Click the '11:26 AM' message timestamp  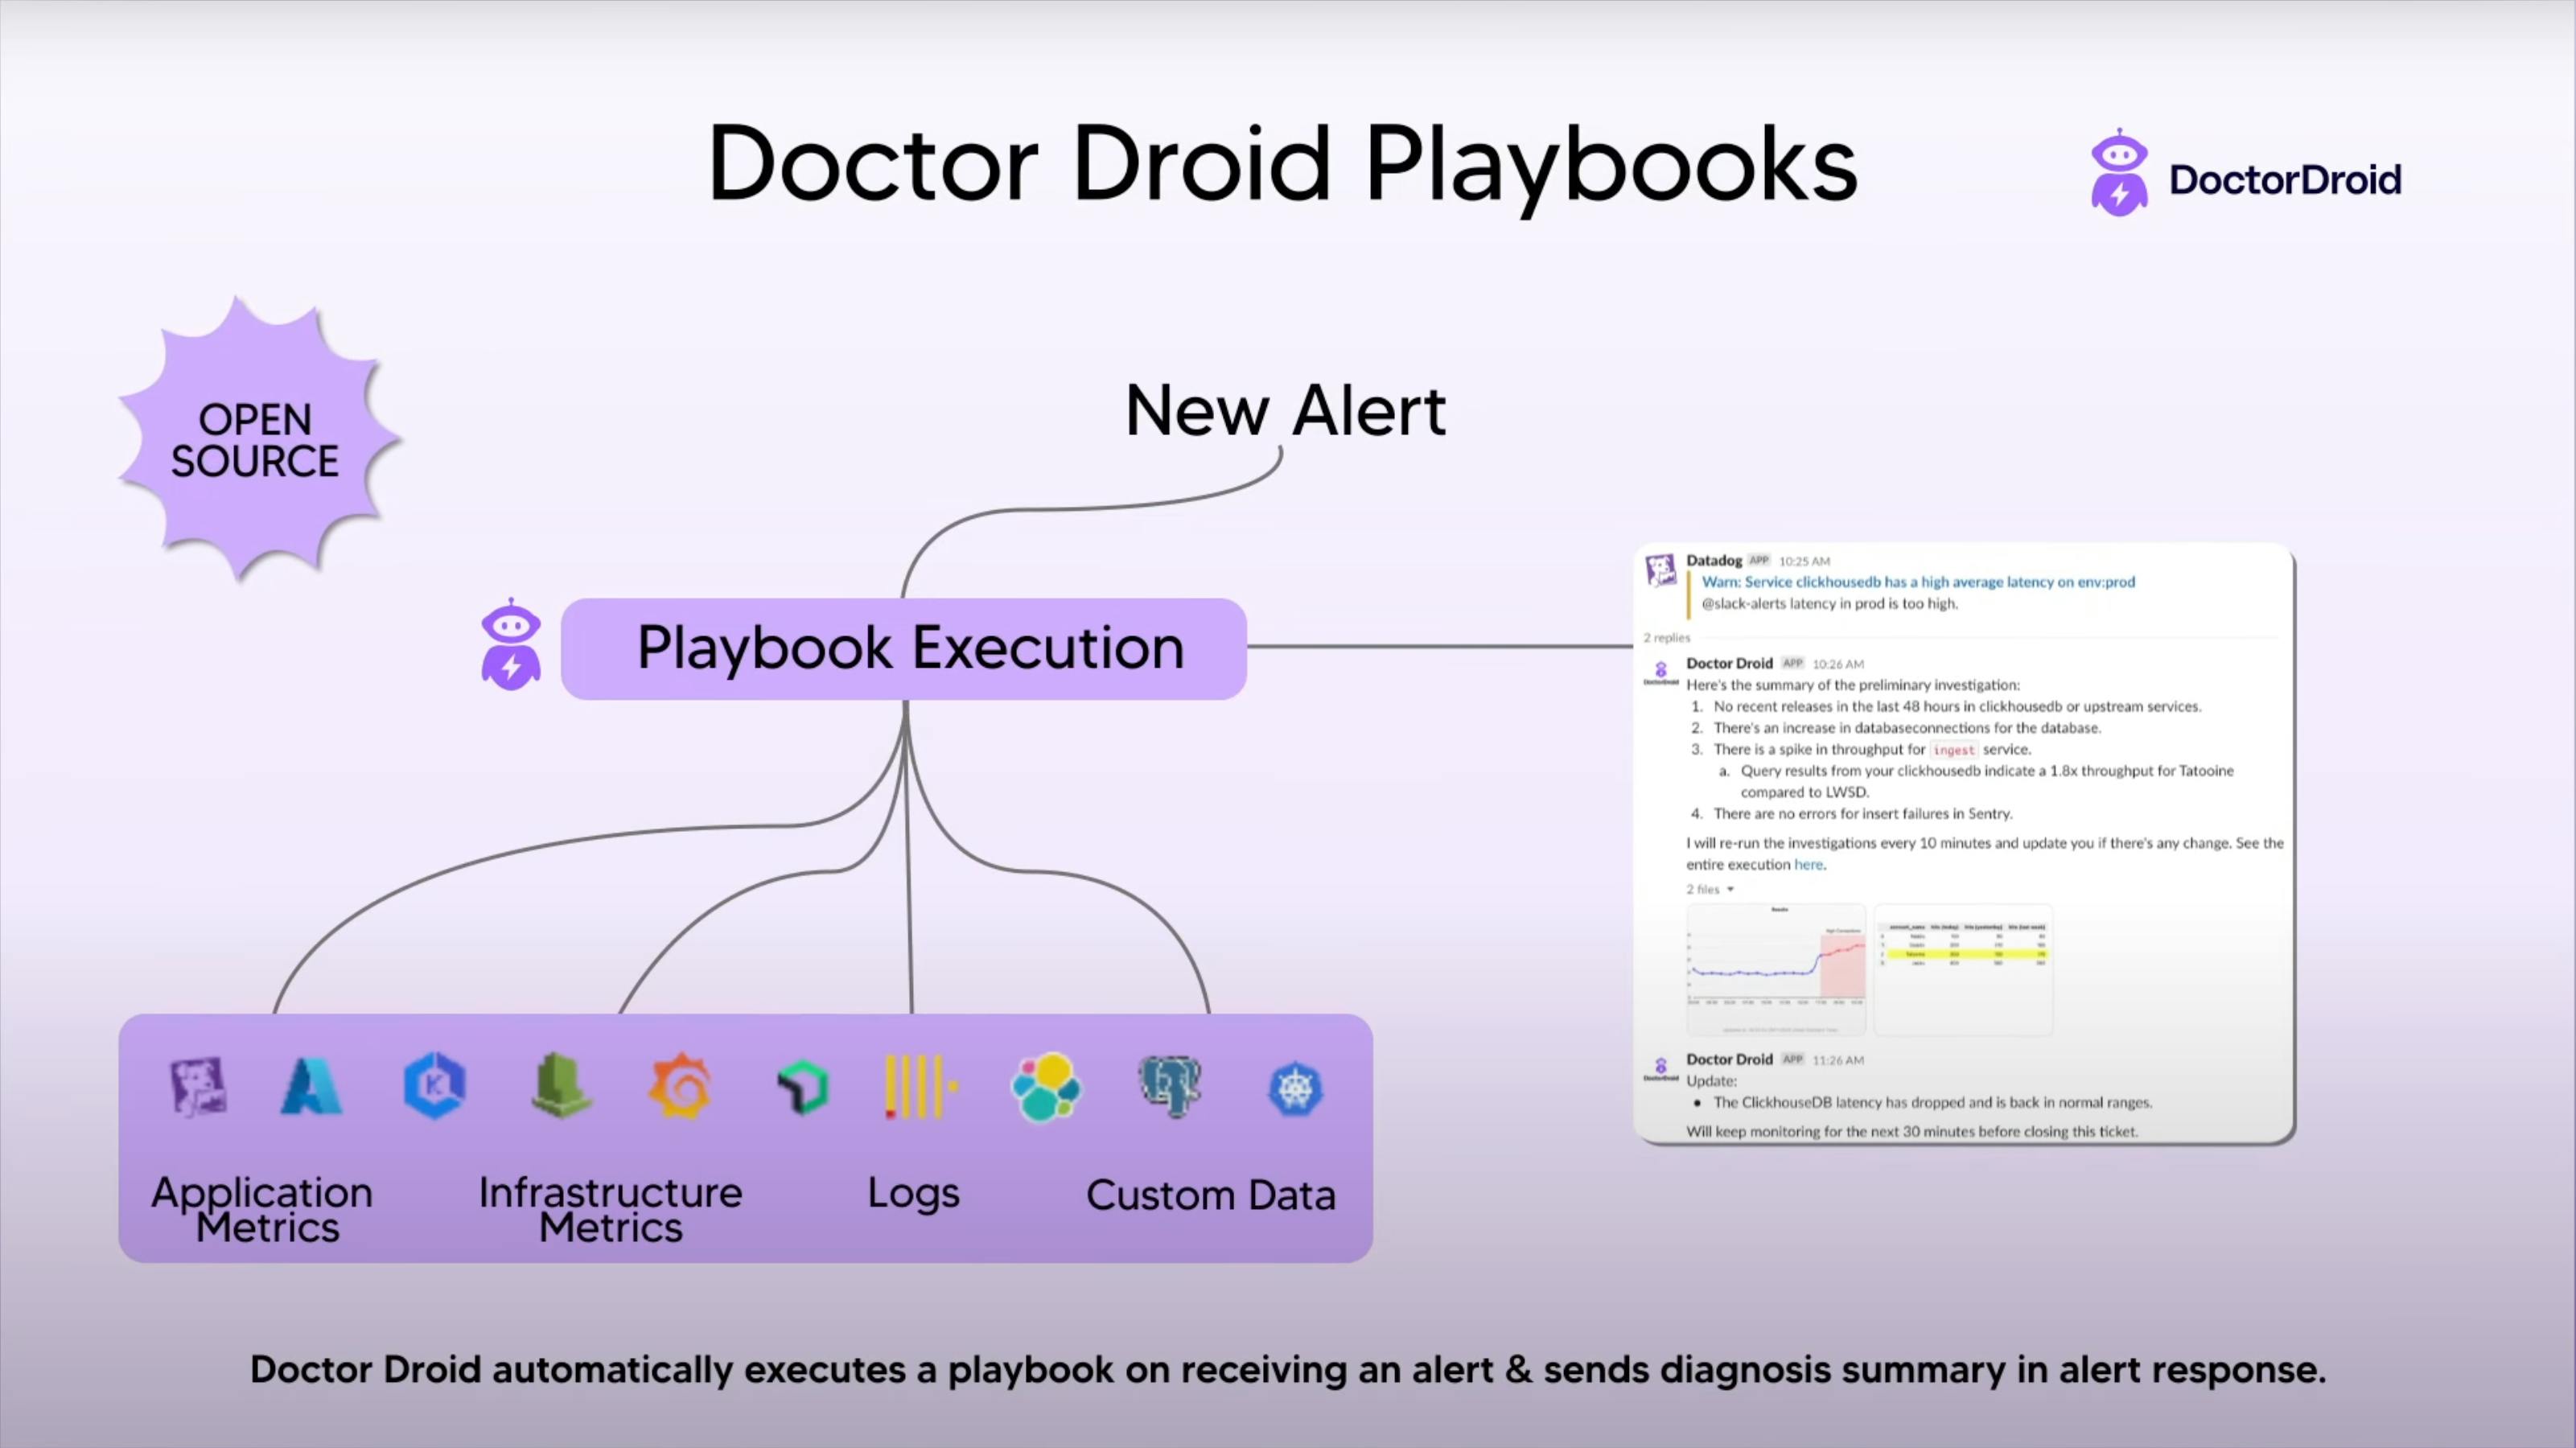(1838, 1060)
